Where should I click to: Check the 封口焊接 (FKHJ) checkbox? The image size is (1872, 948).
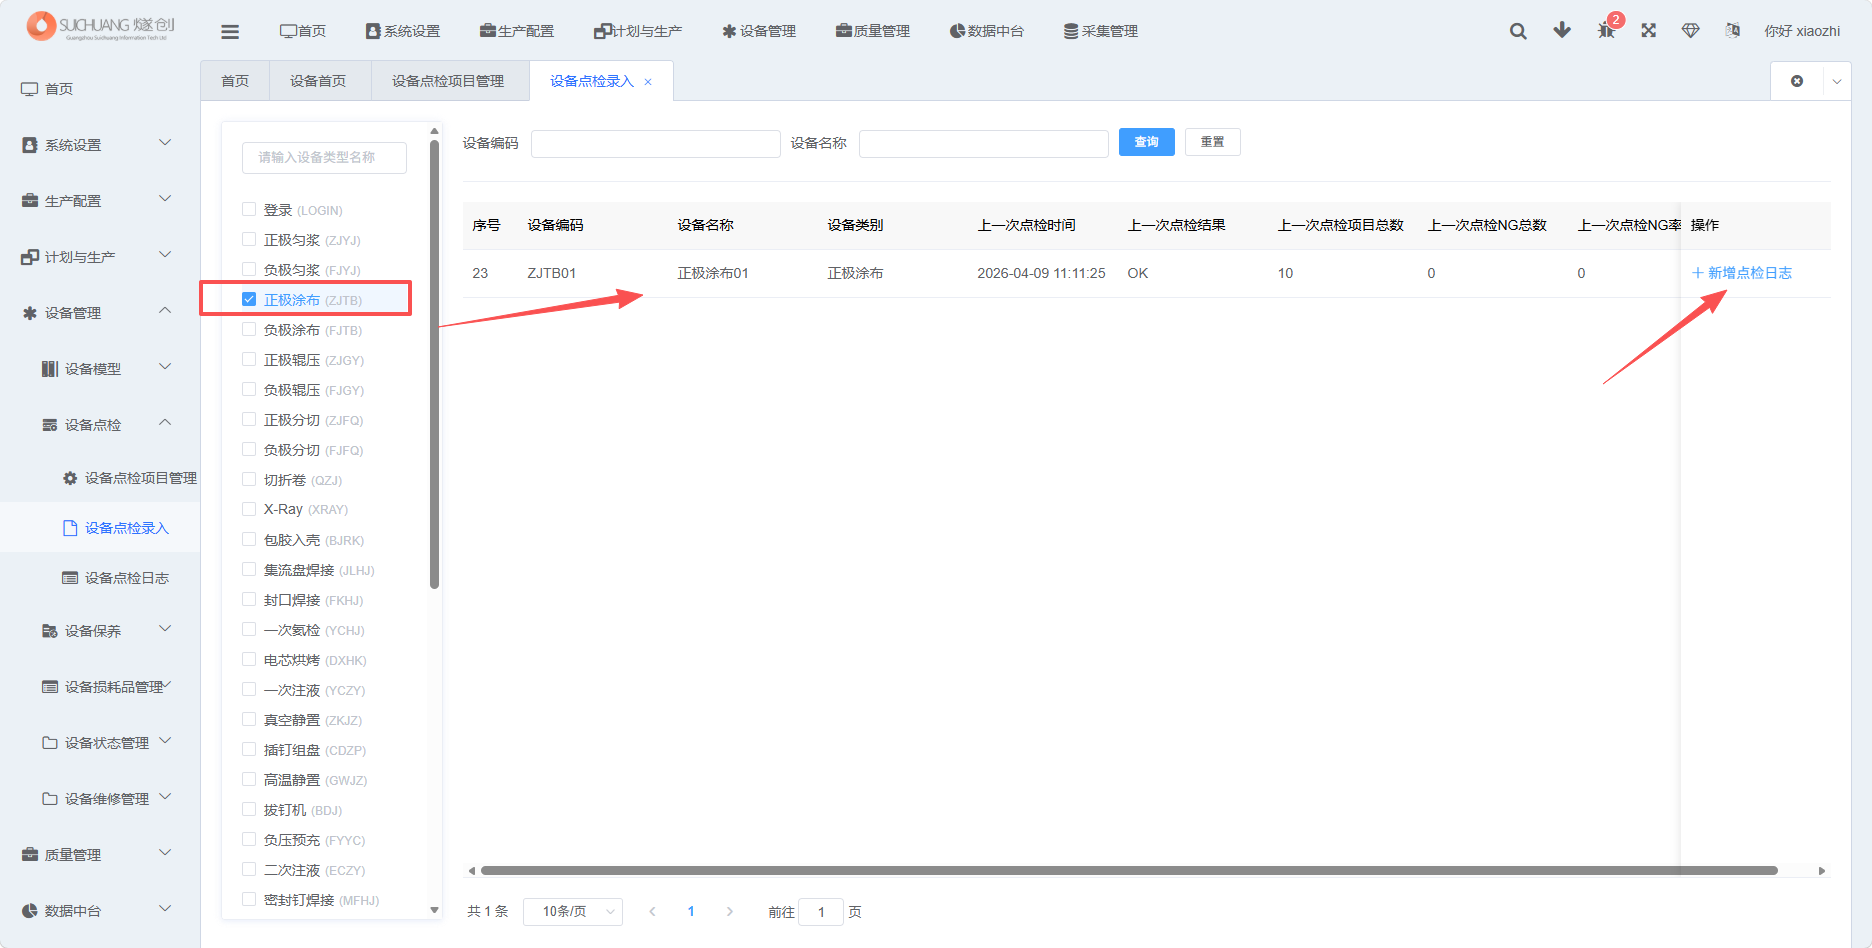(x=249, y=599)
